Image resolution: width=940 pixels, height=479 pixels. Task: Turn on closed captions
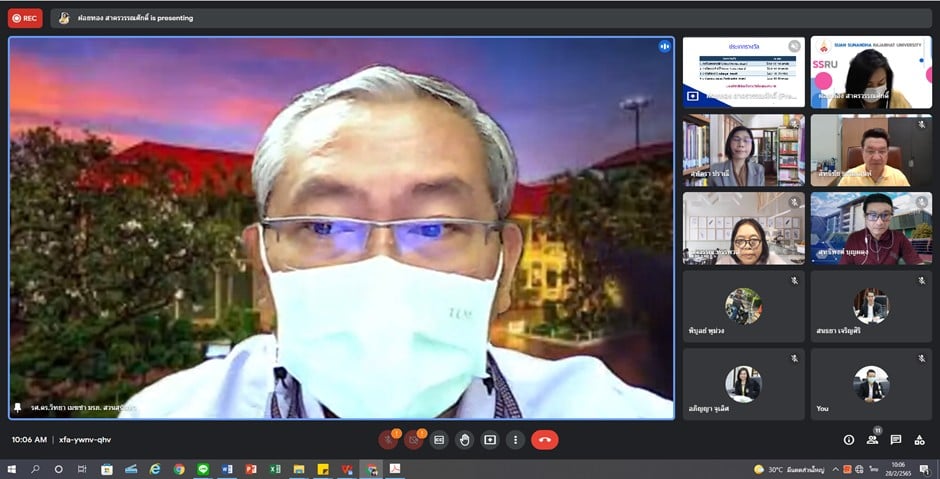(439, 440)
